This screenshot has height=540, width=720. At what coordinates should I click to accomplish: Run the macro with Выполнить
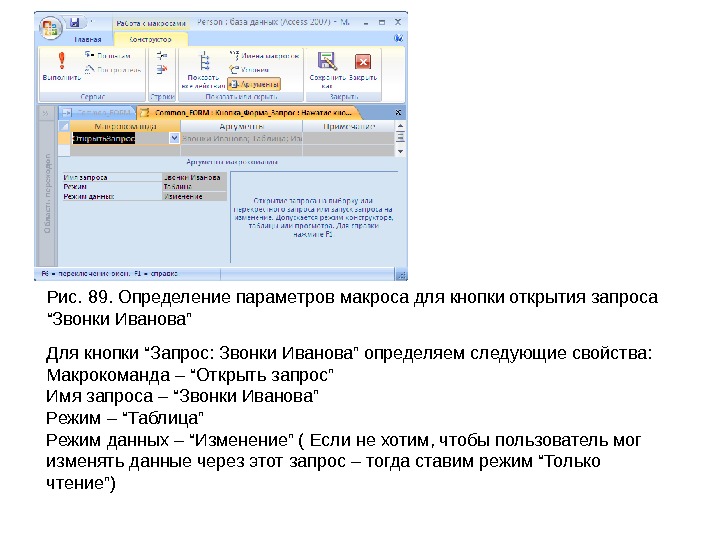62,66
